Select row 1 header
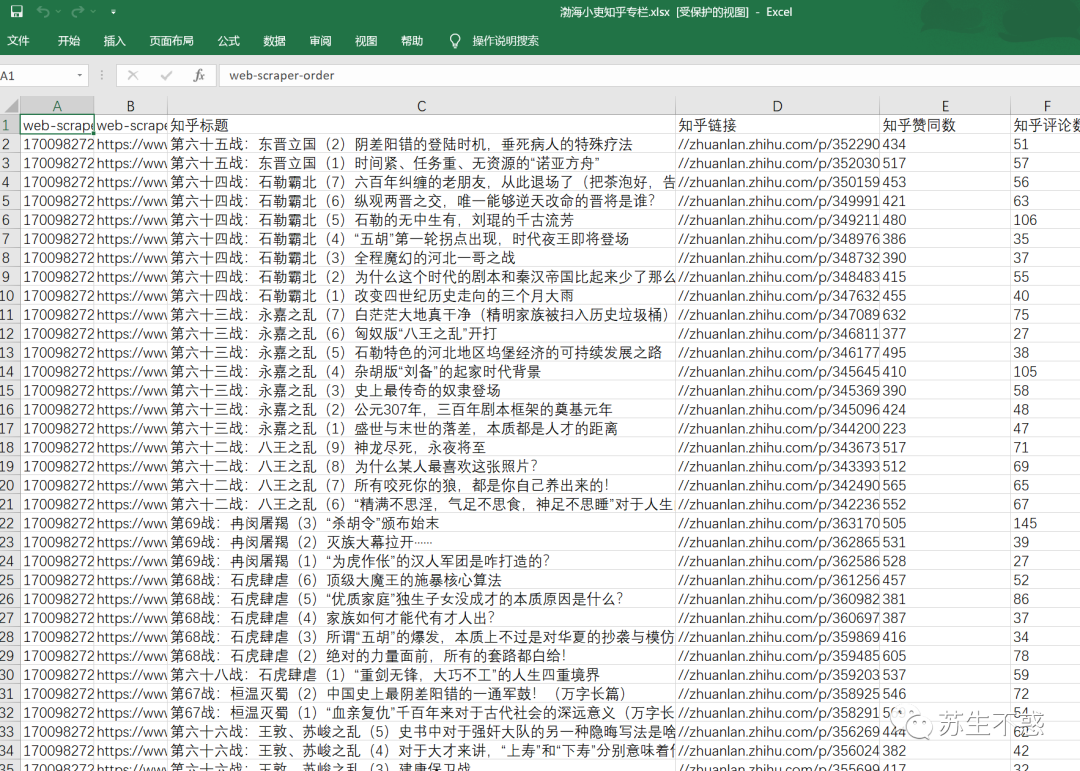Screen dimensions: 1080x771 10,125
